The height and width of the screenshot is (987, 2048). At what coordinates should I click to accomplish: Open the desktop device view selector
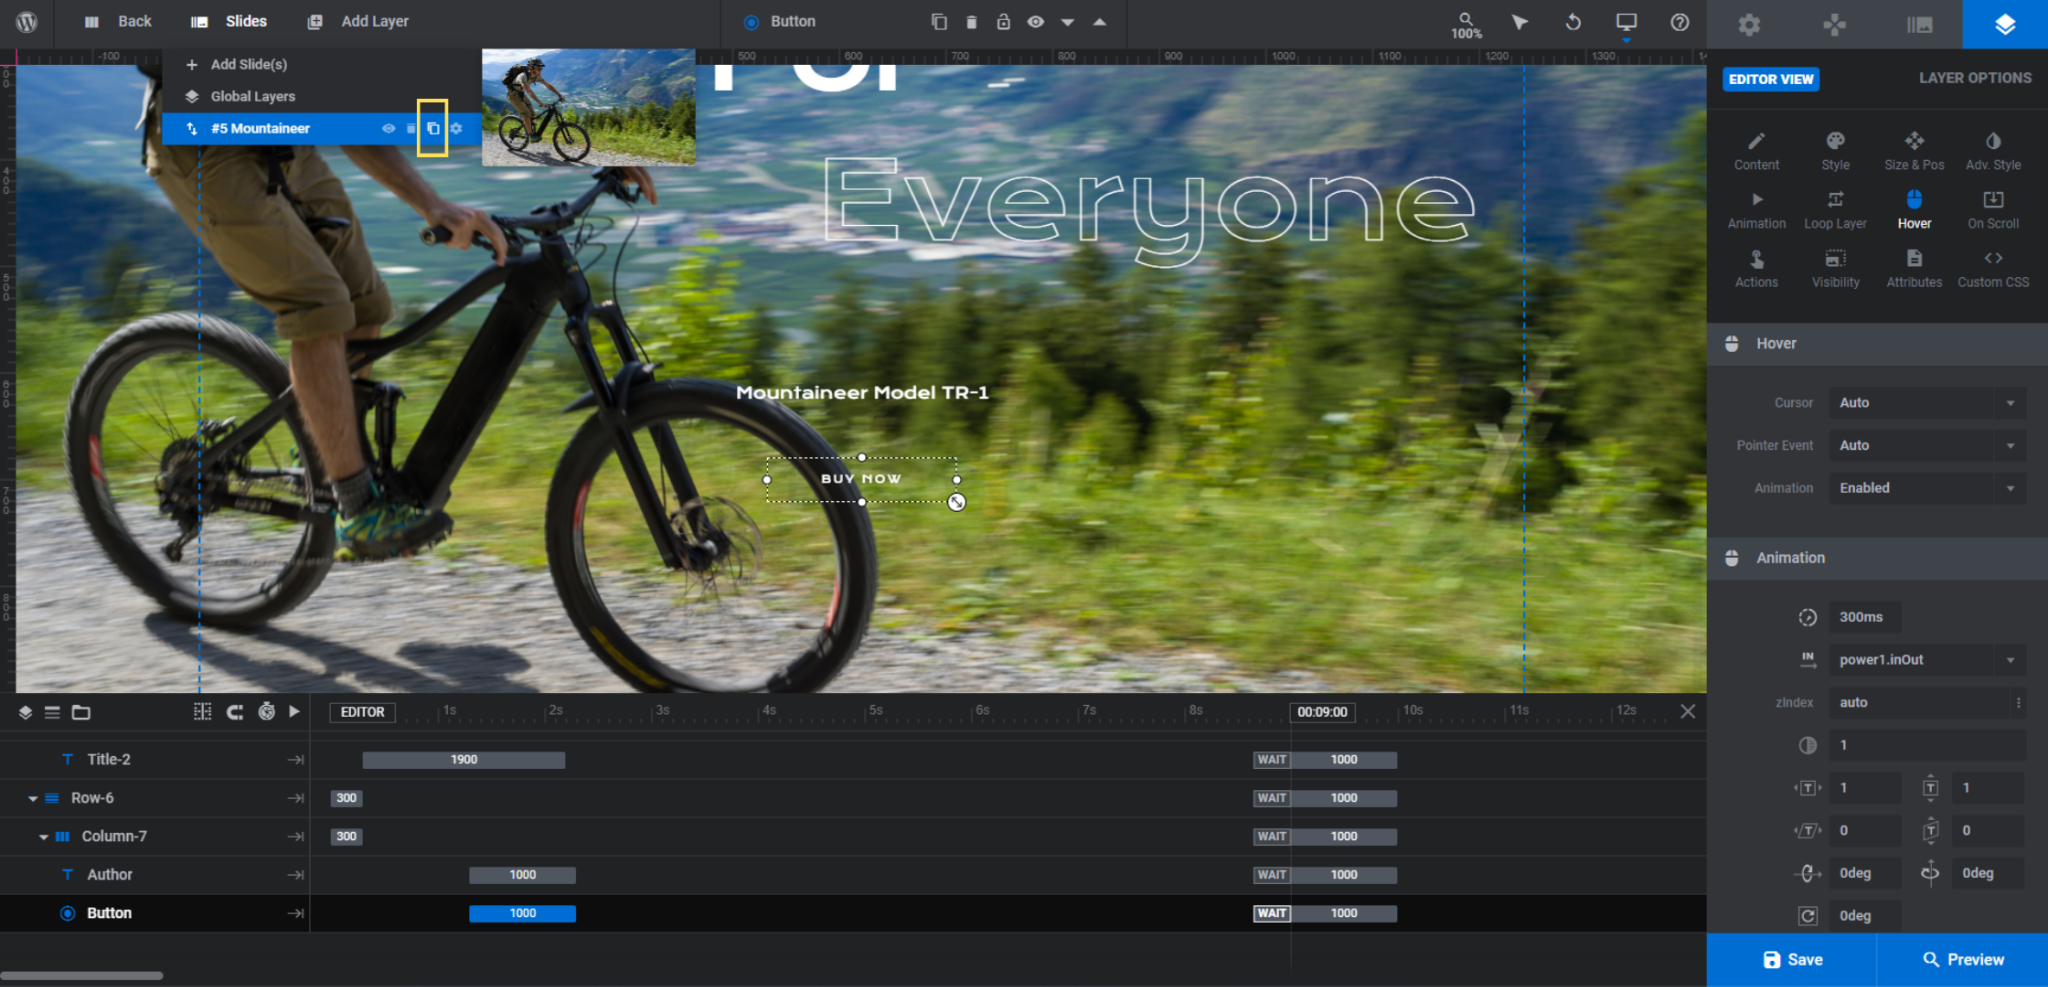click(x=1626, y=22)
